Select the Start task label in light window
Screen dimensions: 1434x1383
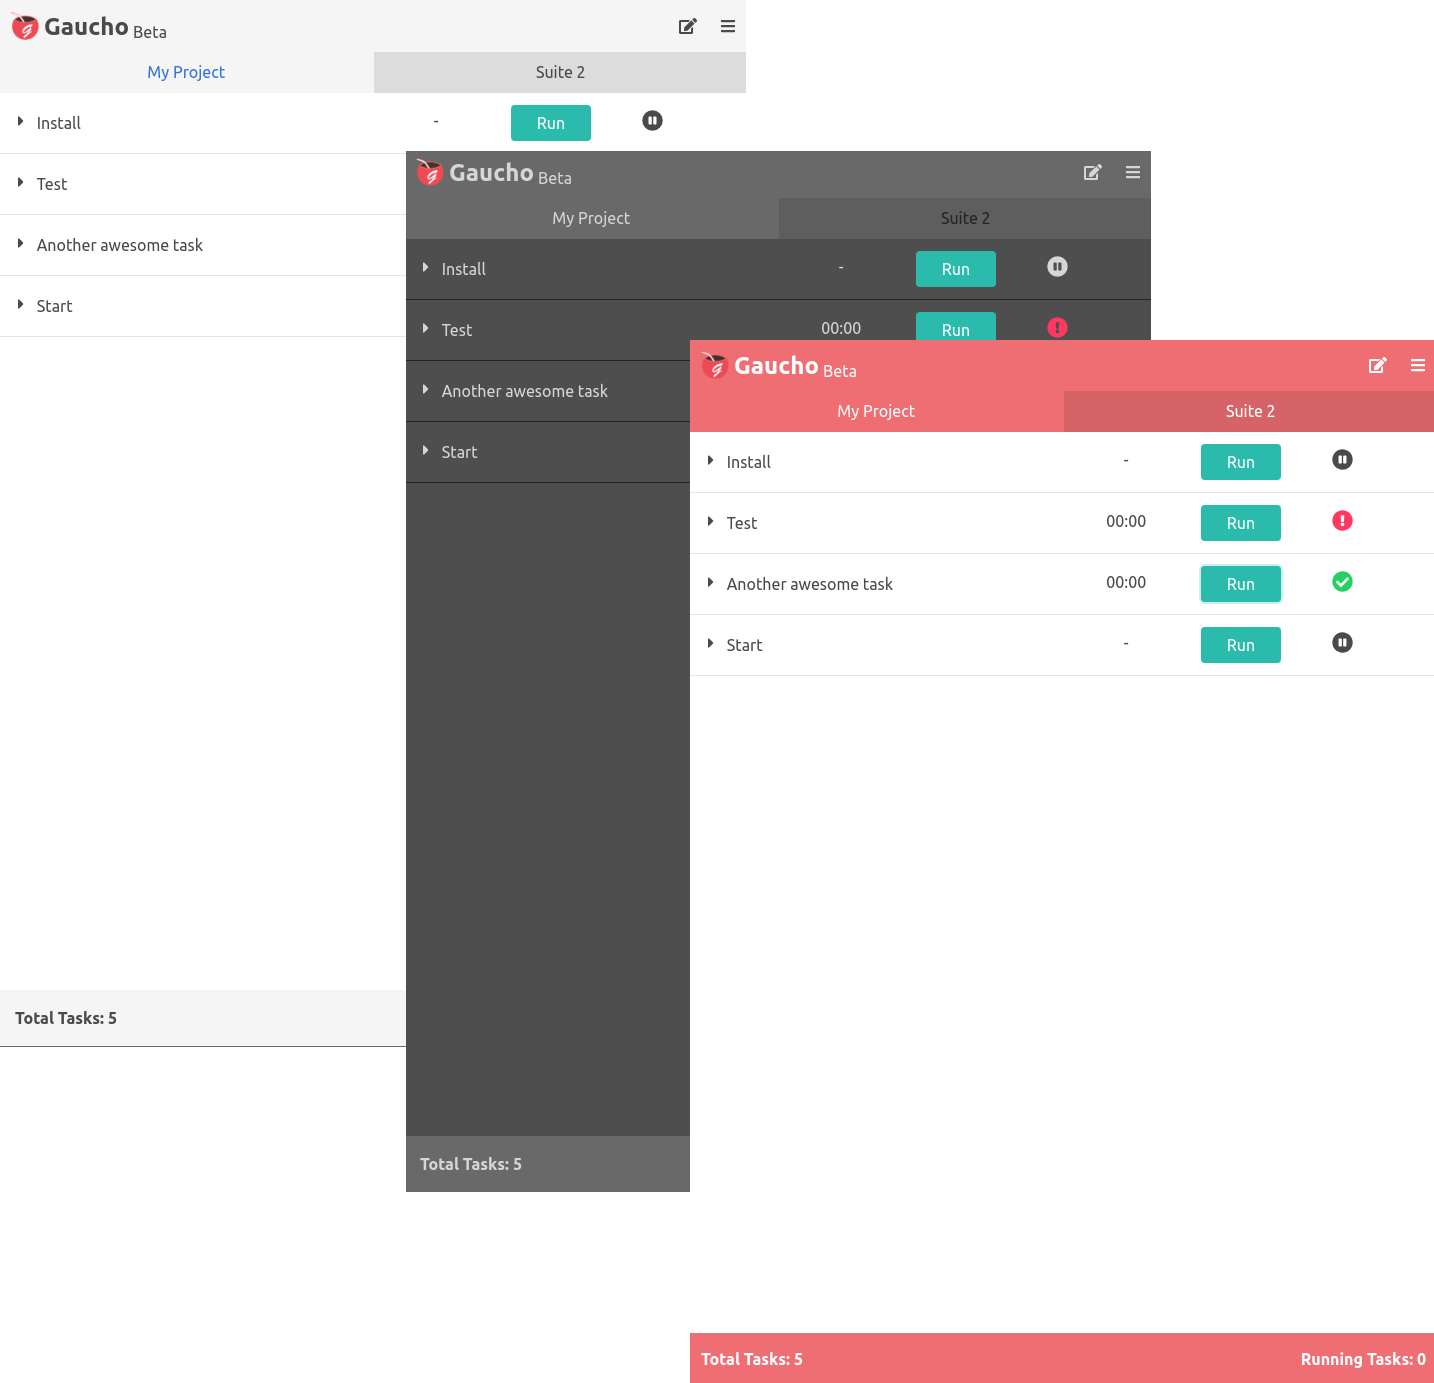click(x=55, y=306)
